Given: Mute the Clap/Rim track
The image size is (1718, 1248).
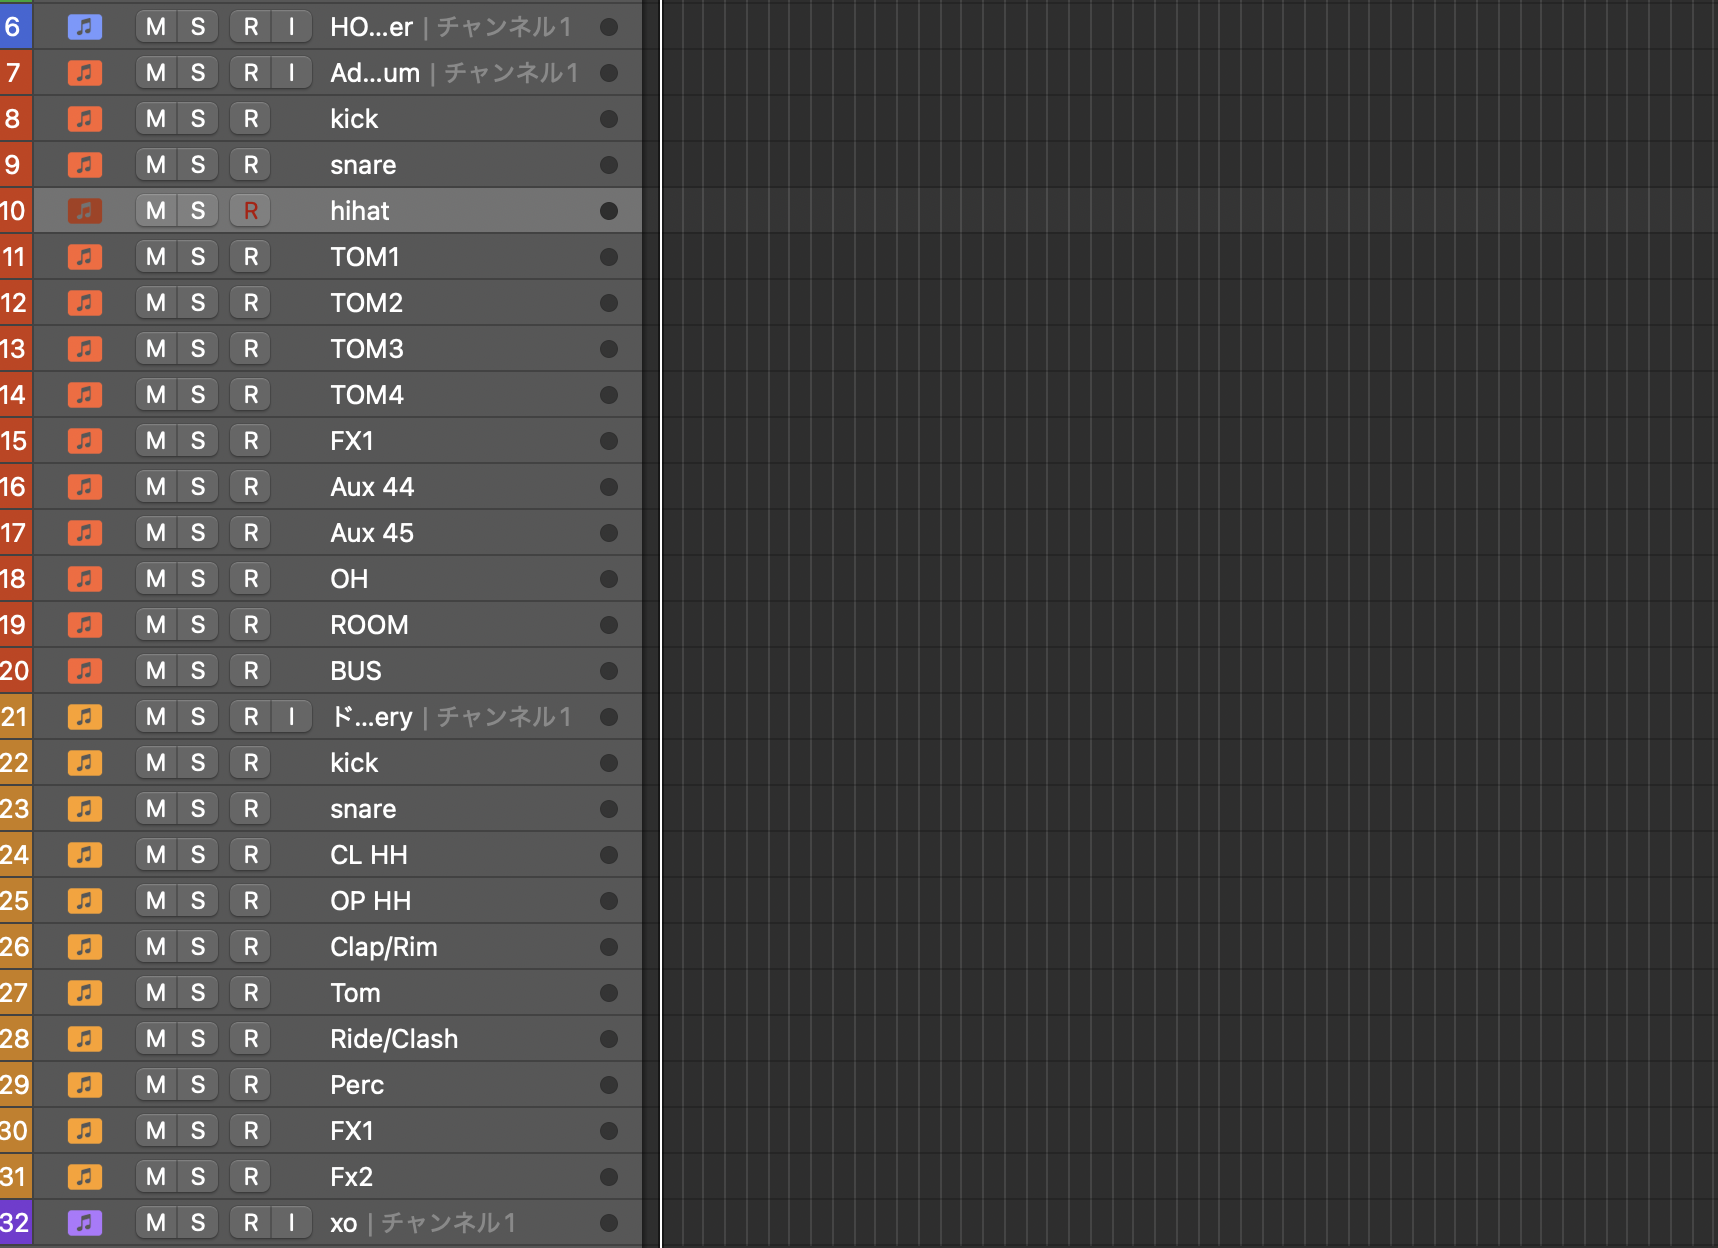Looking at the screenshot, I should (156, 947).
